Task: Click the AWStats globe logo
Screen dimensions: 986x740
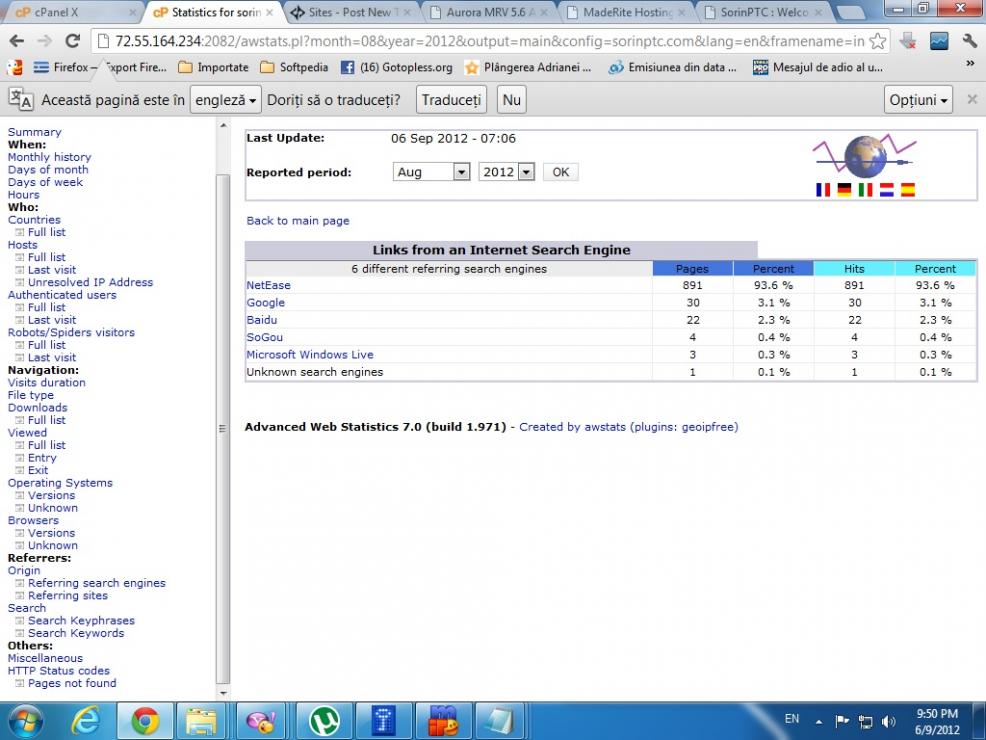Action: tap(865, 156)
